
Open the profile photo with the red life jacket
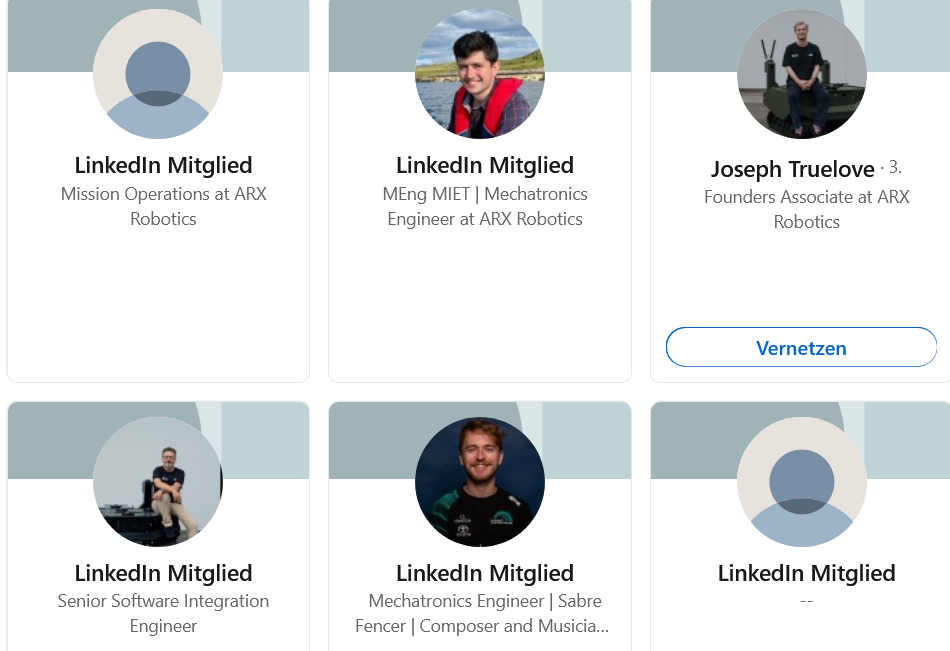[480, 74]
